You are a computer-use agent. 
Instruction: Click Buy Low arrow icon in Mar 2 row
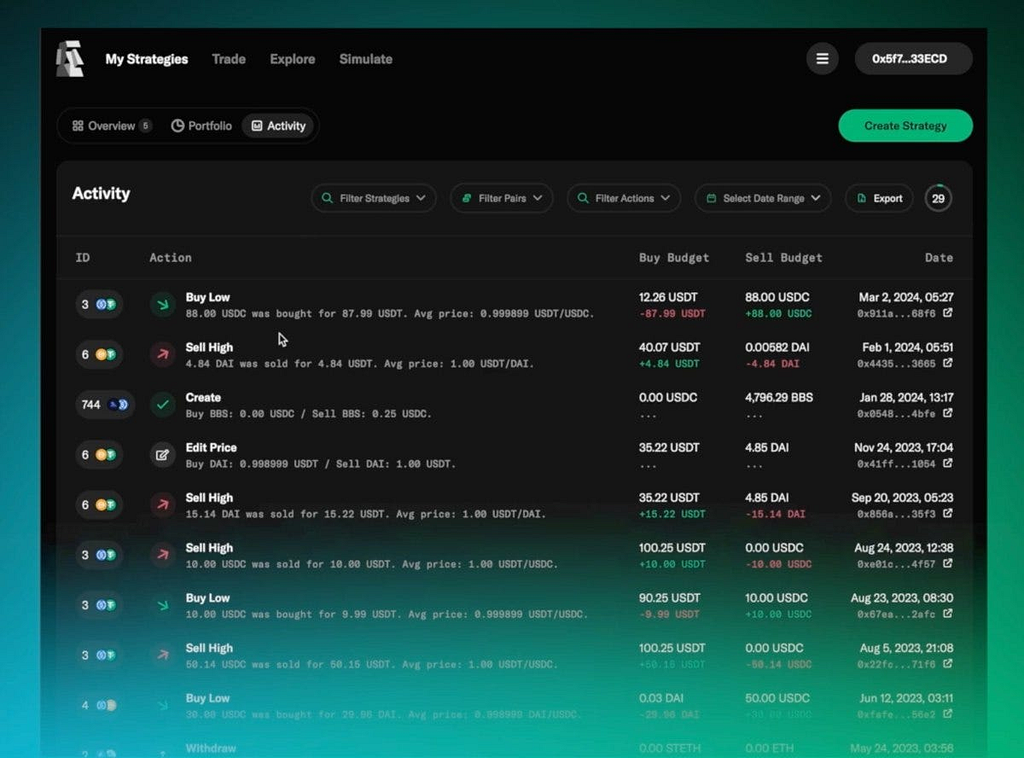[x=163, y=304]
